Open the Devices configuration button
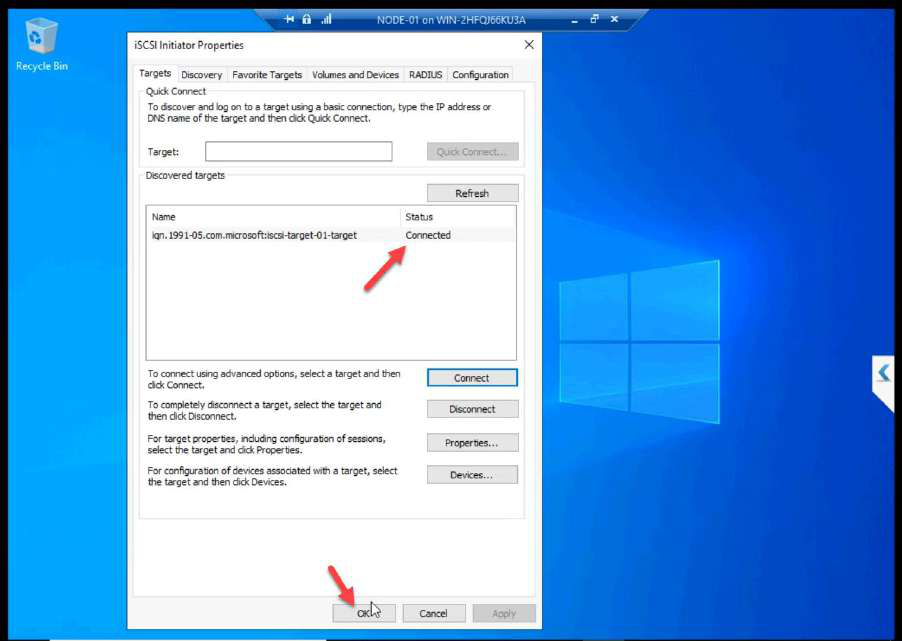This screenshot has height=641, width=902. coord(472,475)
